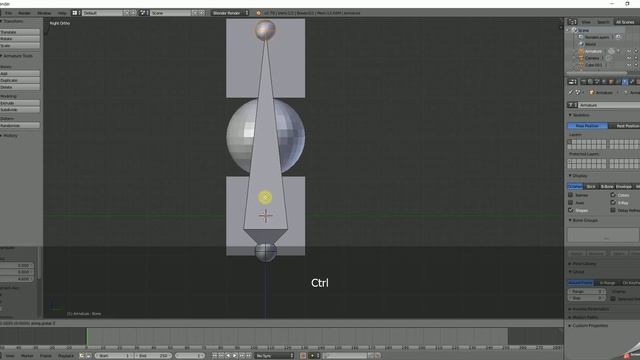The image size is (640, 360).
Task: Click the Add bone button
Action: (20, 73)
